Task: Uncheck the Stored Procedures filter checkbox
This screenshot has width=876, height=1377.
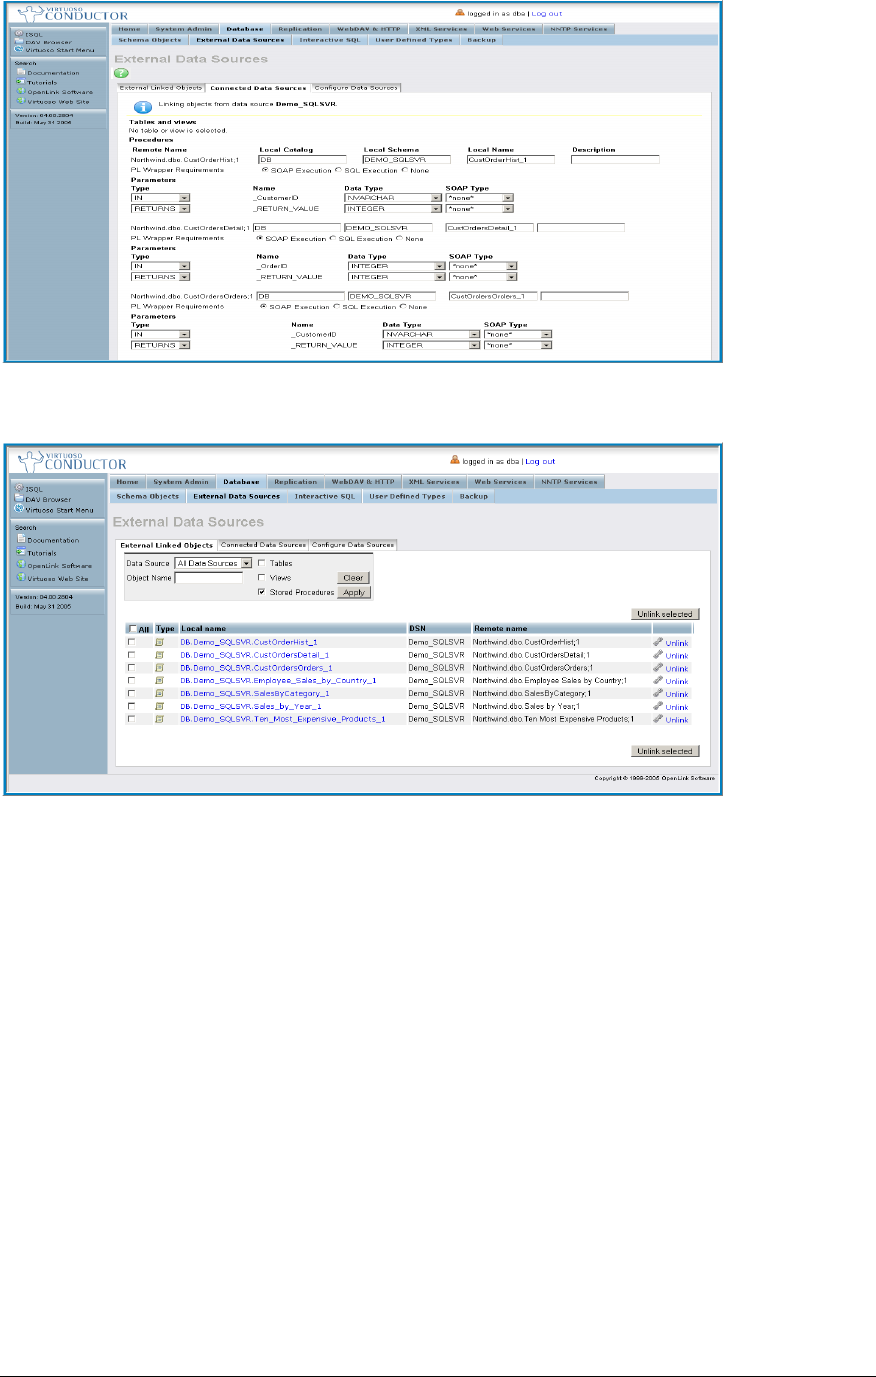Action: tap(261, 592)
